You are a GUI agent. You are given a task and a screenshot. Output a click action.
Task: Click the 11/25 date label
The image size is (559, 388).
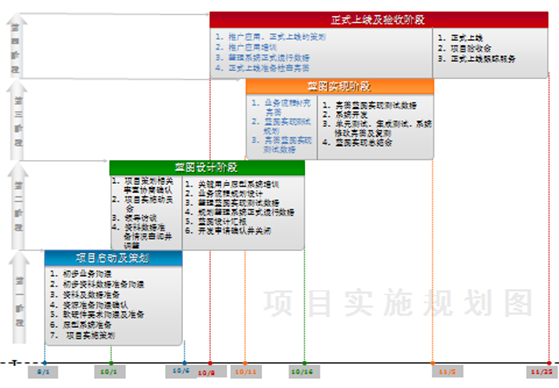(542, 372)
